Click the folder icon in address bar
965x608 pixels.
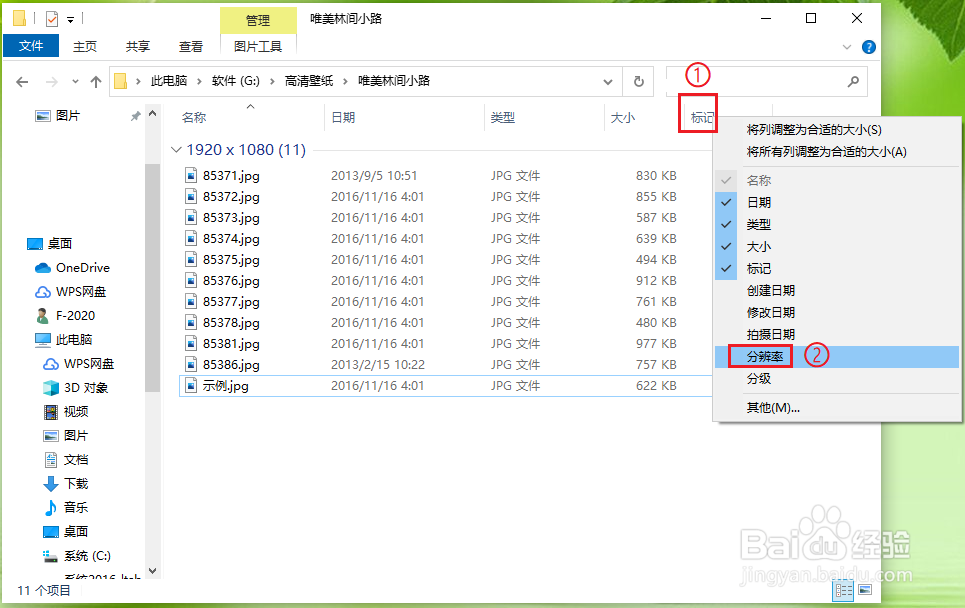(121, 81)
